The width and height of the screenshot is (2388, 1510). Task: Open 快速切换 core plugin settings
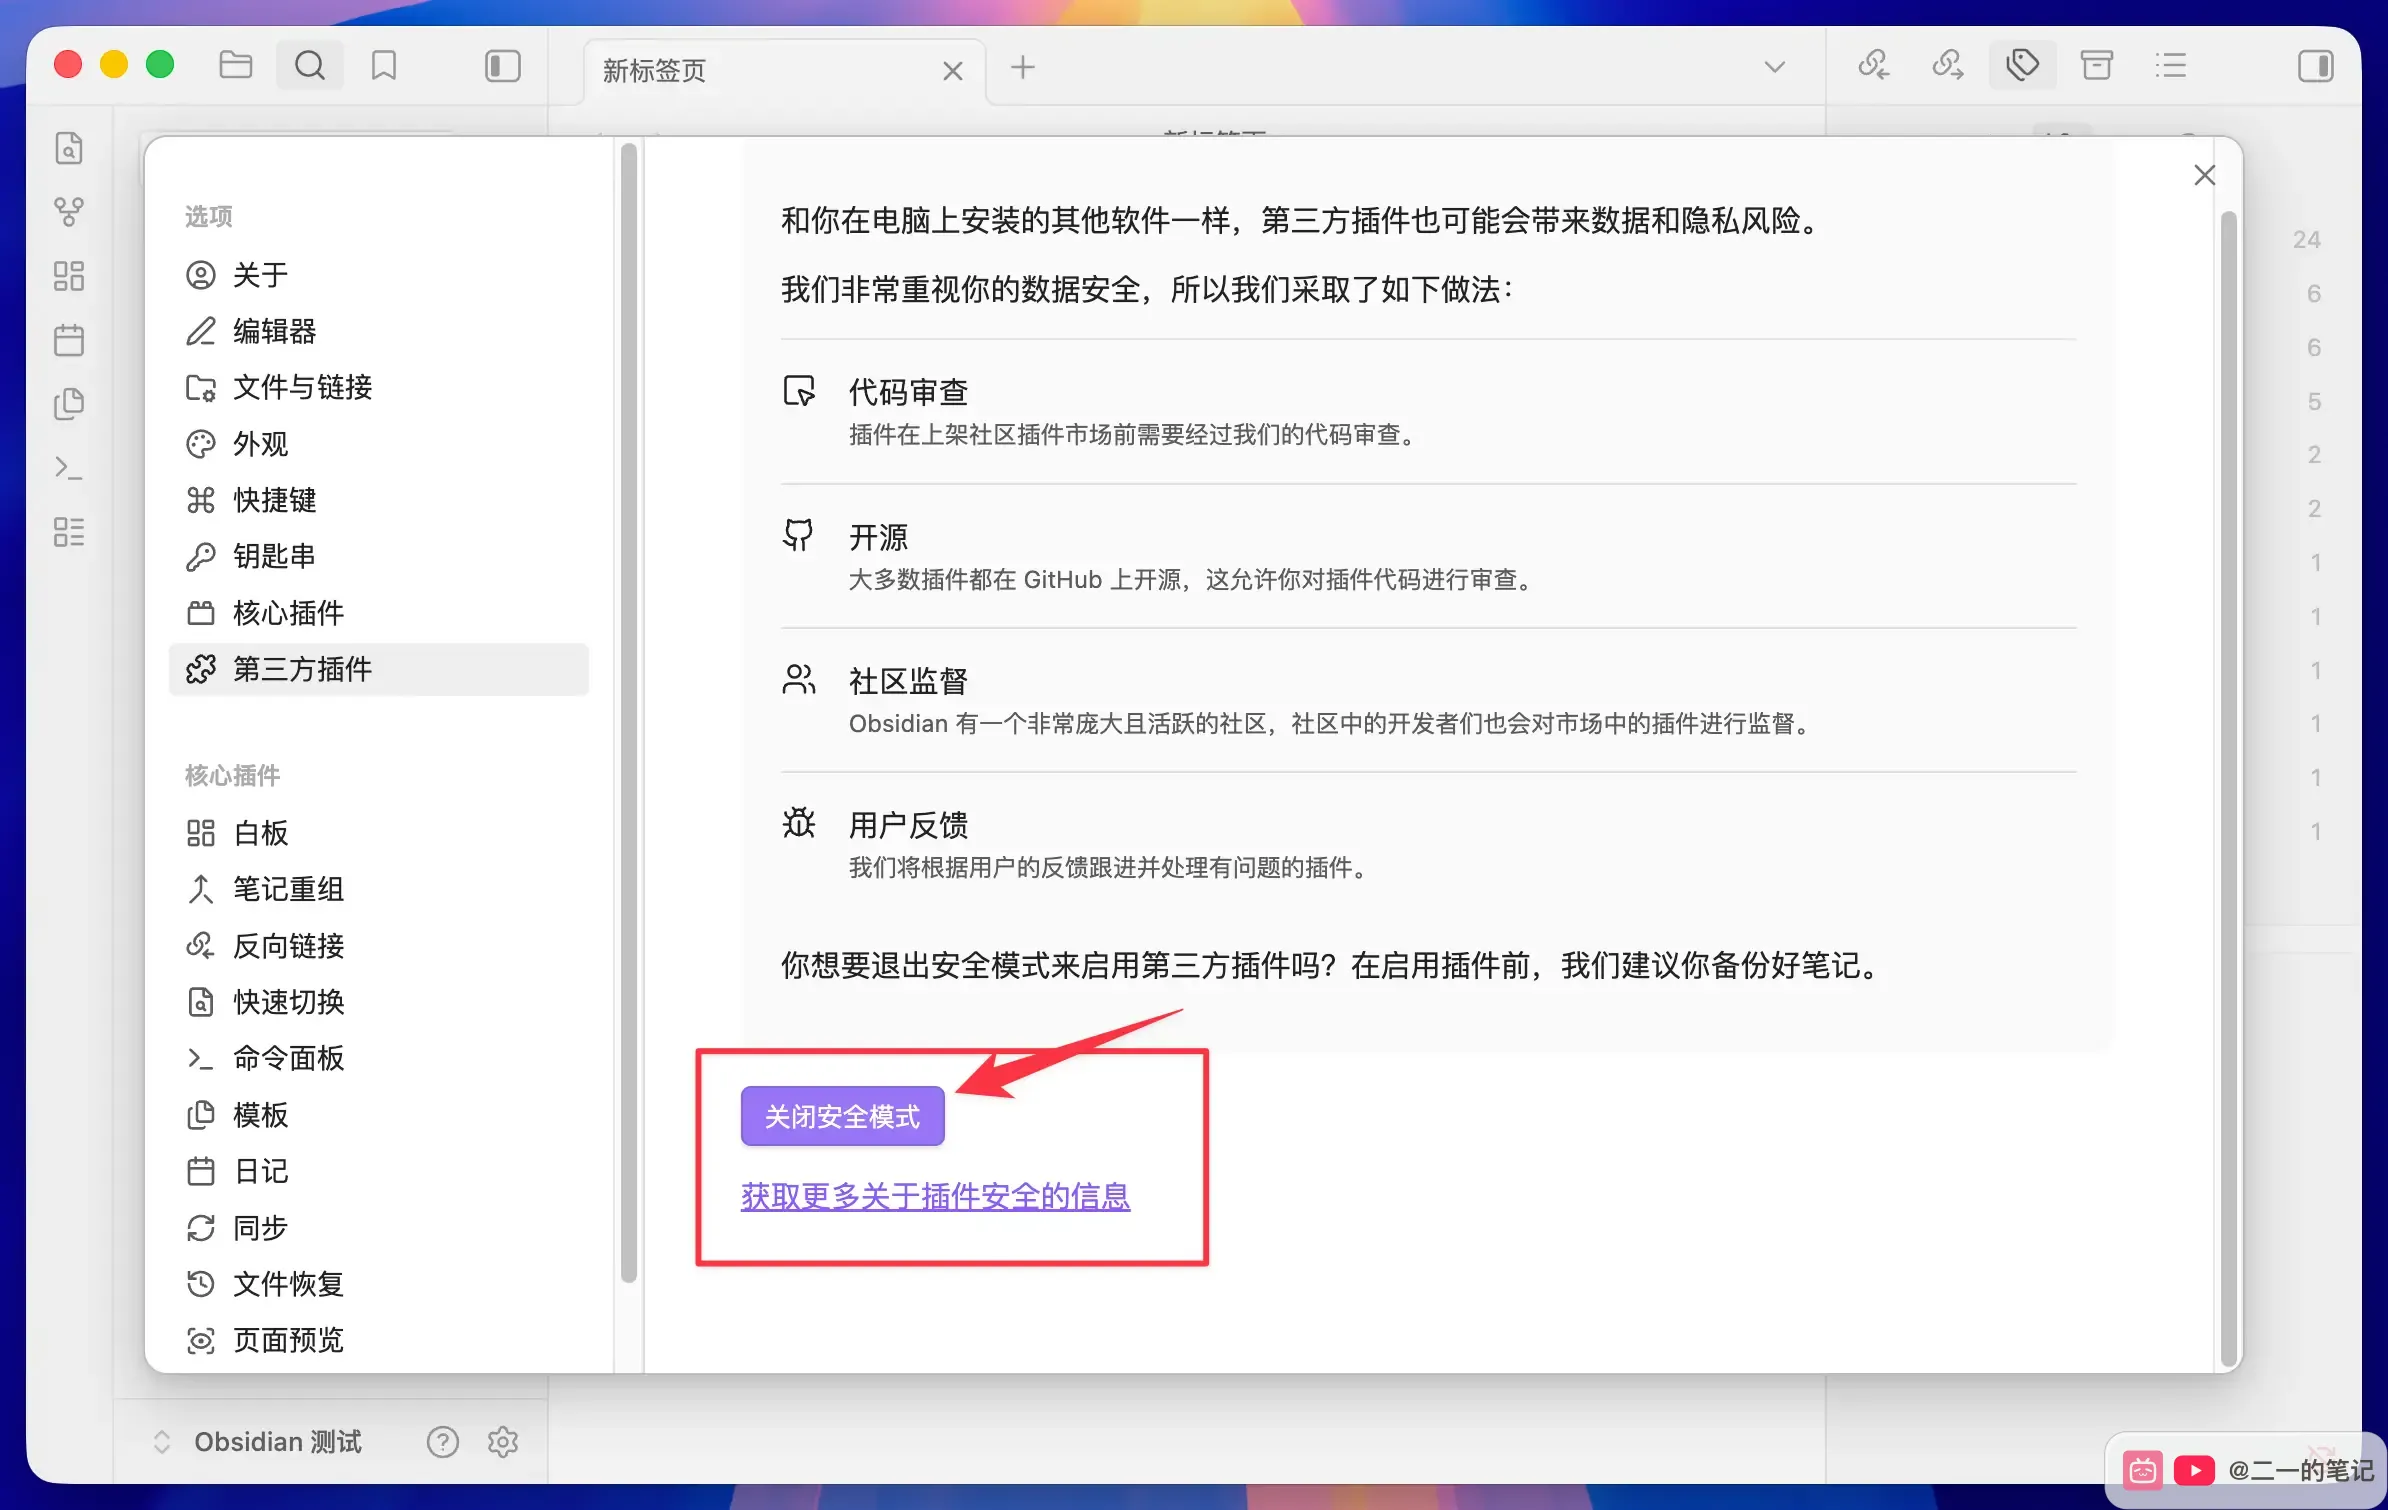pos(379,1002)
